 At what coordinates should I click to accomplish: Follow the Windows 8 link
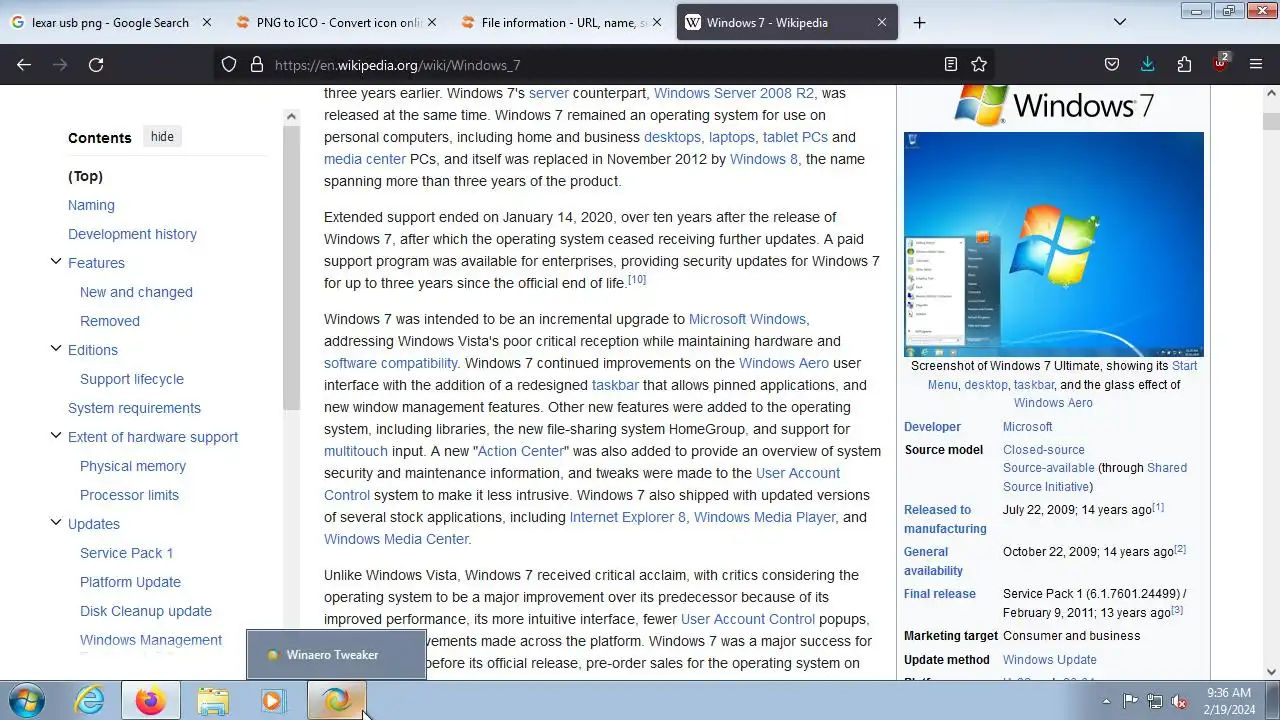coord(764,159)
